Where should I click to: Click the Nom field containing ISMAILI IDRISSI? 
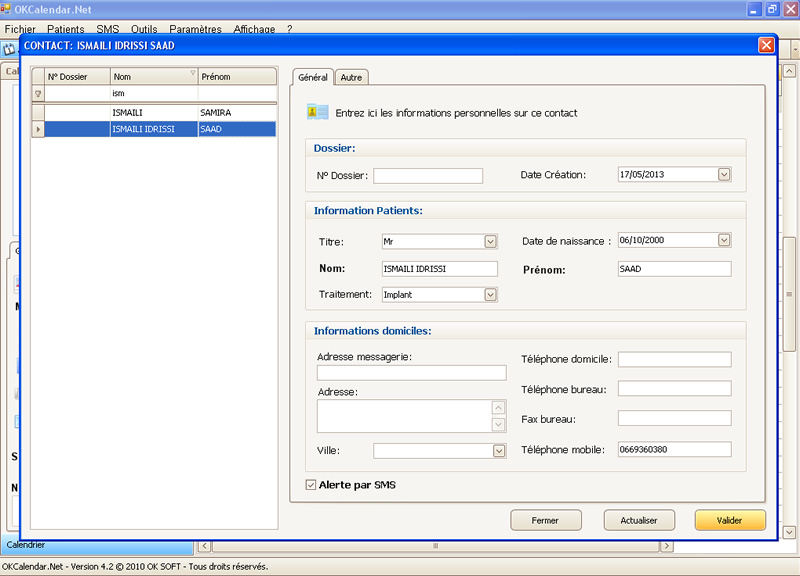point(439,269)
